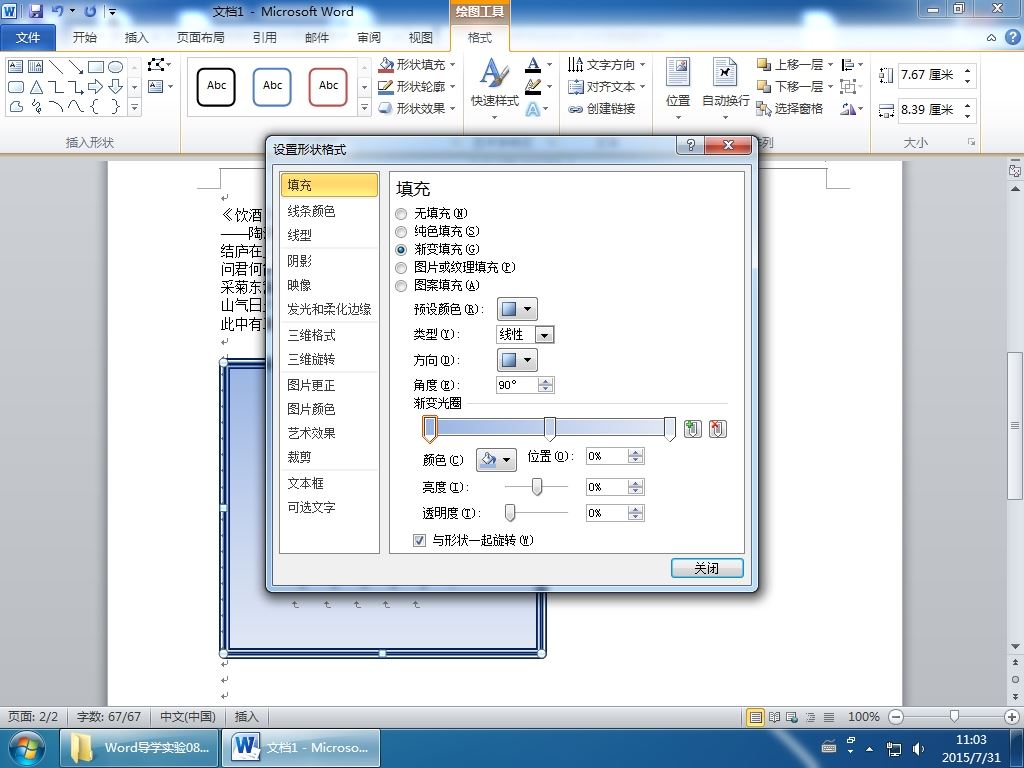
Task: Click the Transparency (透明度) slider handle
Action: 510,513
